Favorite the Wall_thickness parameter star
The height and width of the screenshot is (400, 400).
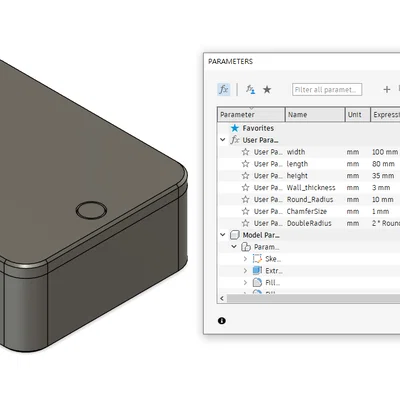click(x=246, y=188)
